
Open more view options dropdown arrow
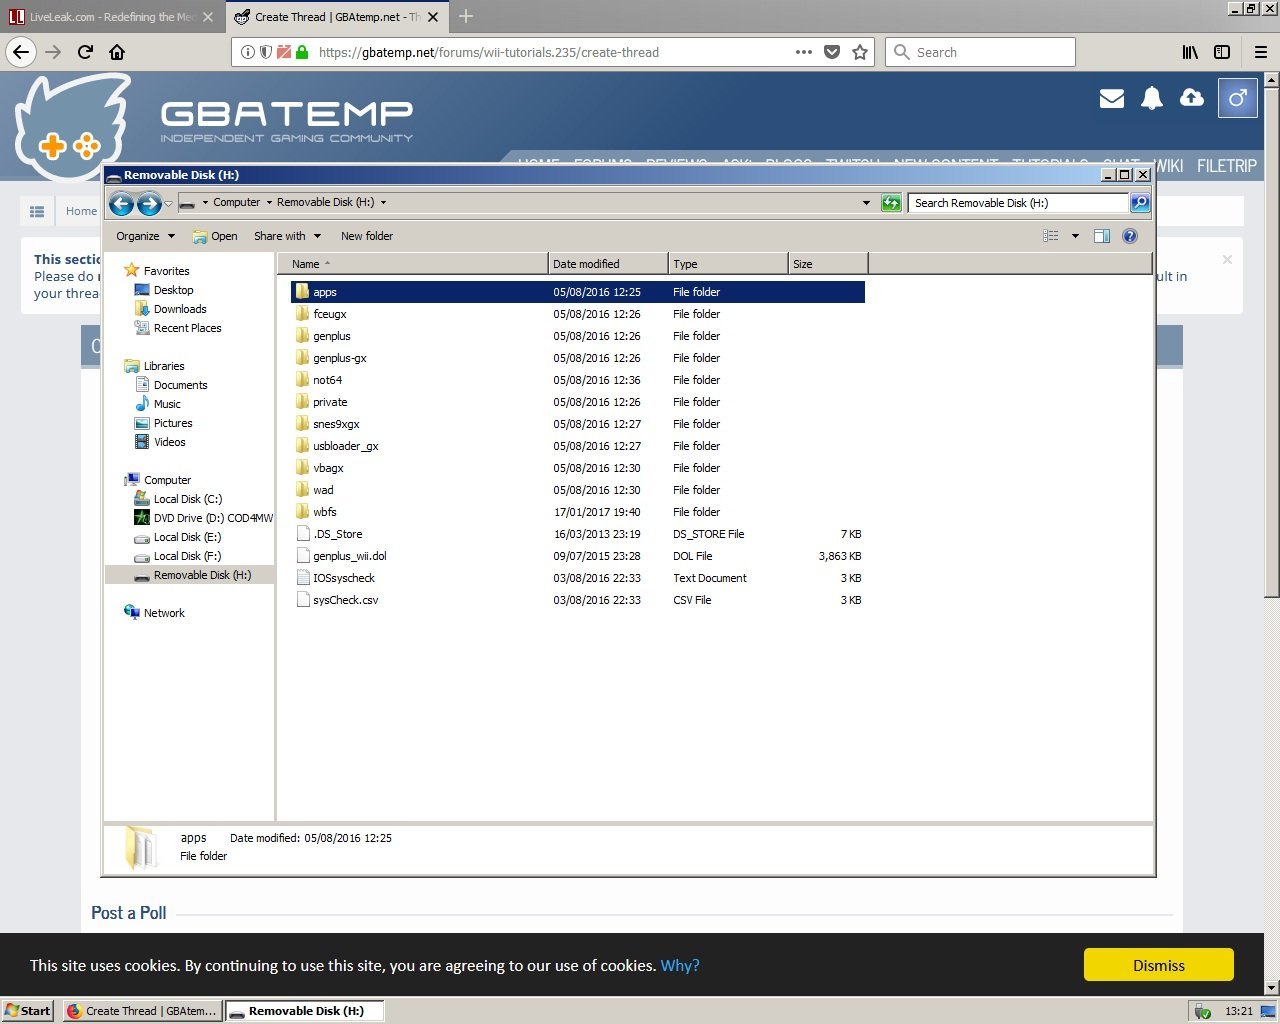click(x=1075, y=236)
